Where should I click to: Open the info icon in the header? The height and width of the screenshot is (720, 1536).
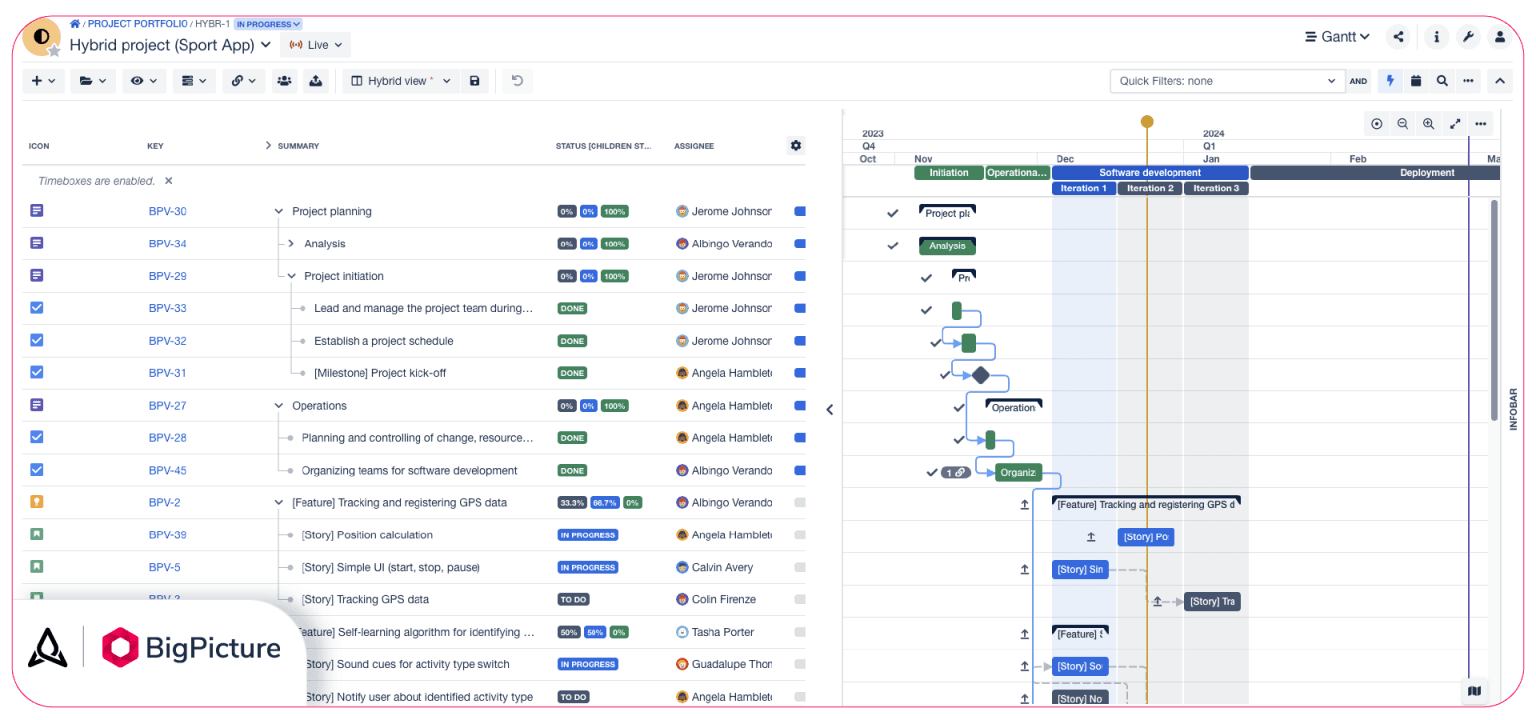1436,37
